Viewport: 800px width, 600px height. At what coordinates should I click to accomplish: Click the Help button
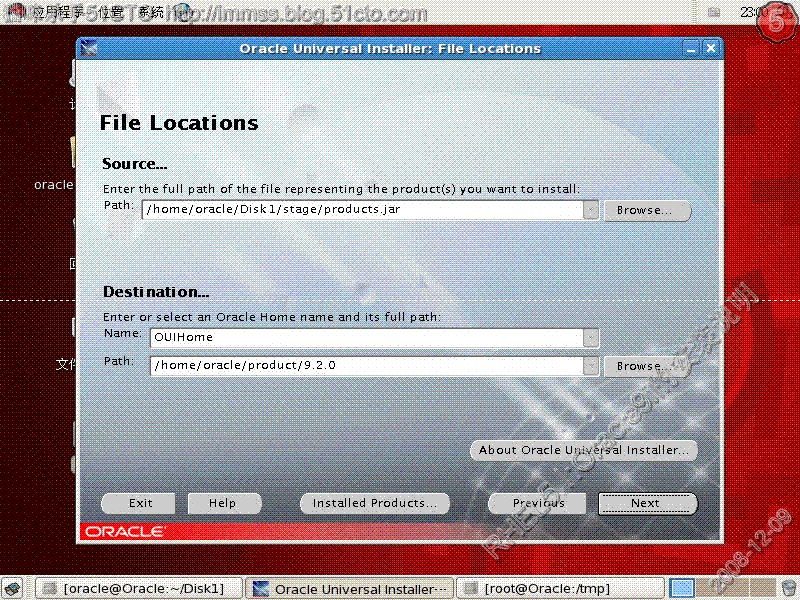click(x=224, y=503)
